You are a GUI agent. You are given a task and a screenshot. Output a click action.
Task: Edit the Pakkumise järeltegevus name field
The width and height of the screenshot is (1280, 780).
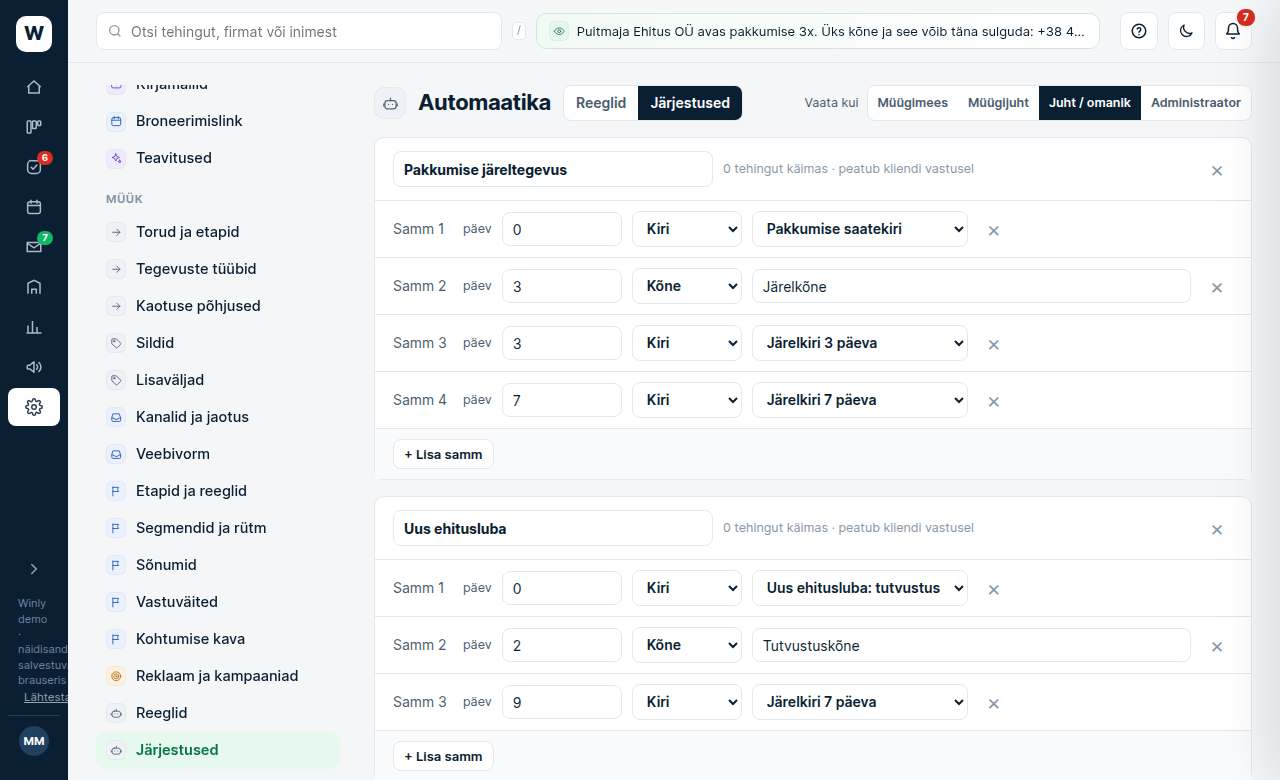pyautogui.click(x=553, y=170)
